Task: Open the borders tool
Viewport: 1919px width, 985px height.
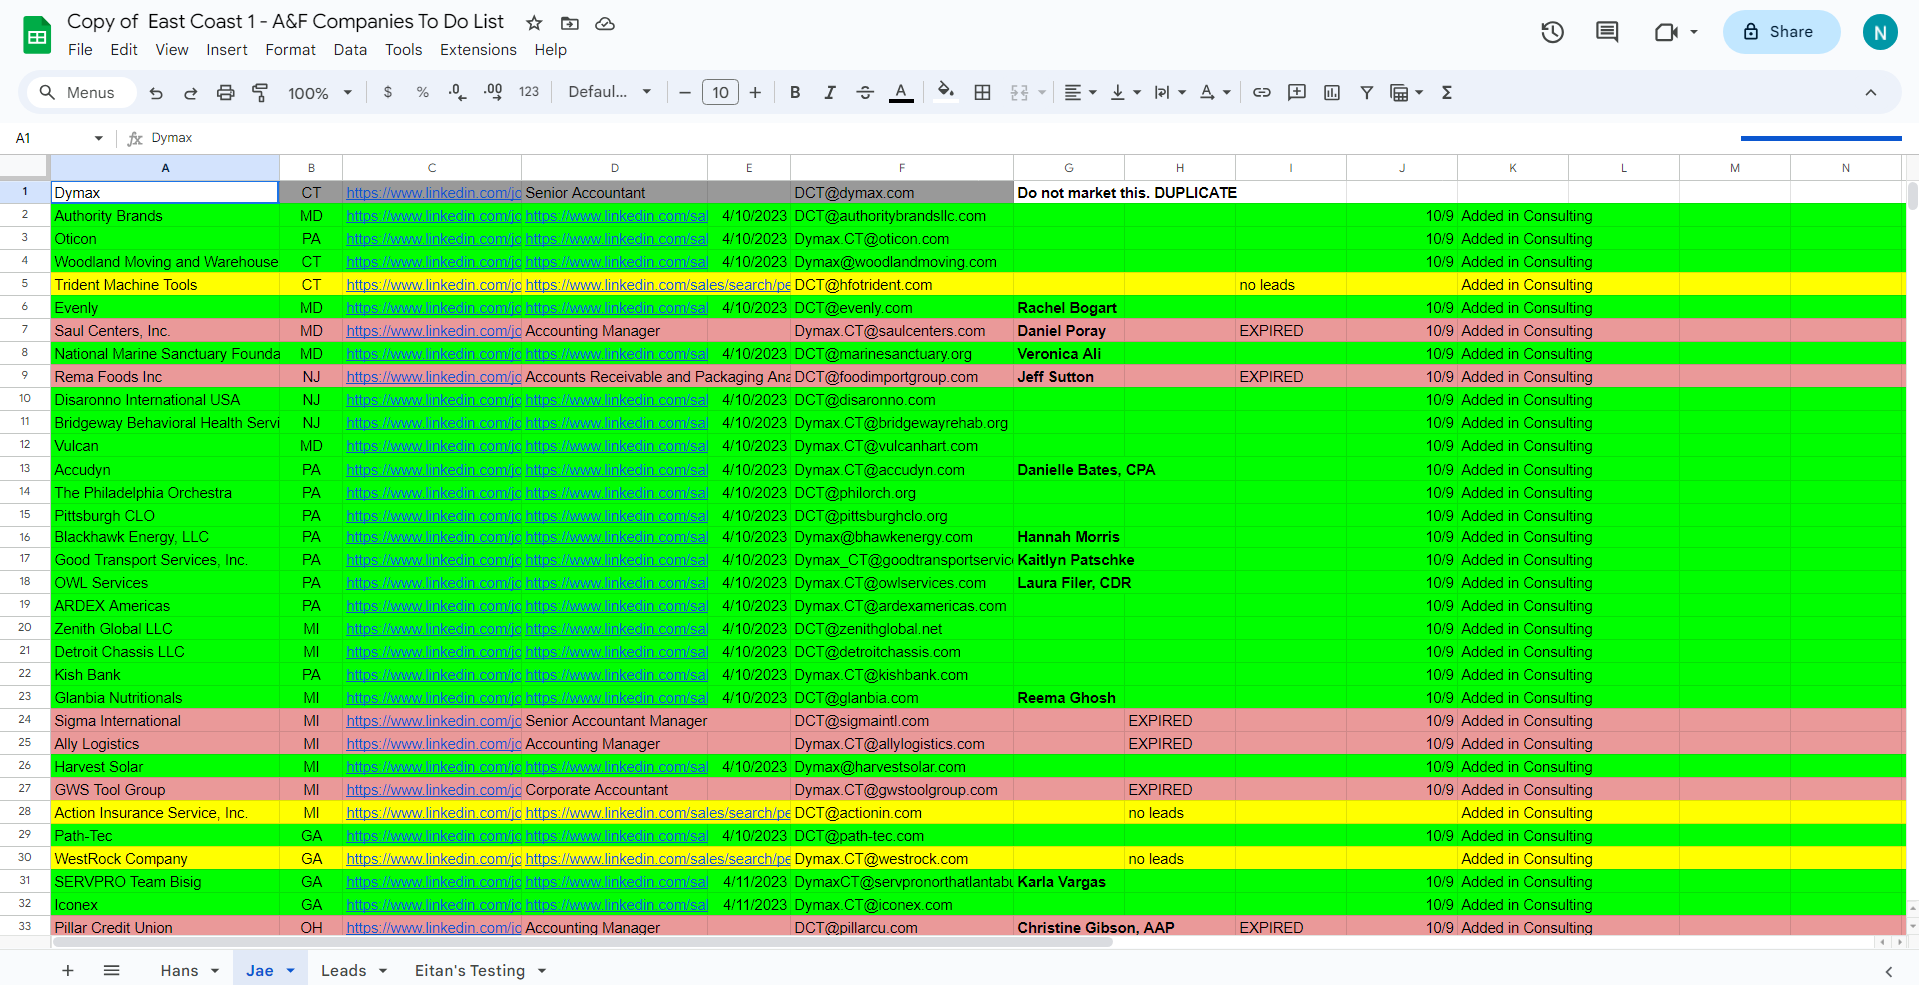Action: (983, 93)
